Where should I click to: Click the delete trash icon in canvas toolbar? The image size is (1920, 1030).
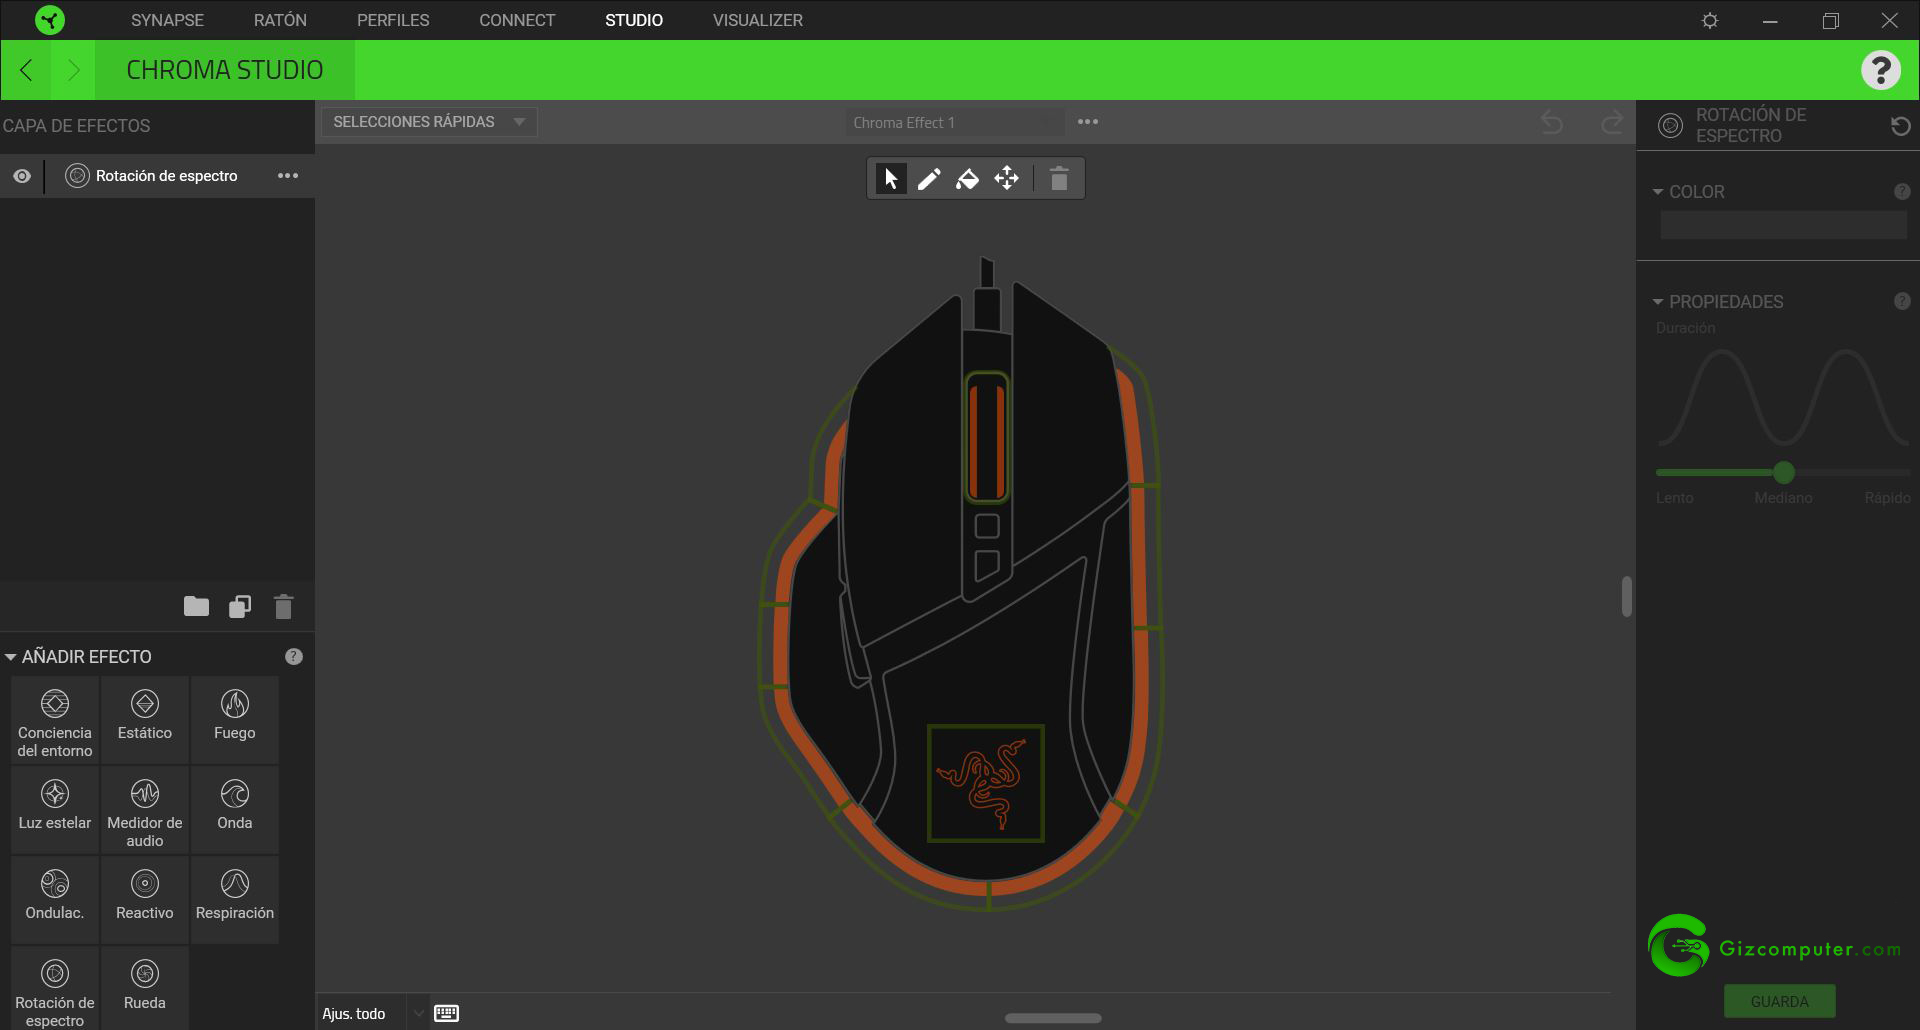point(1059,179)
